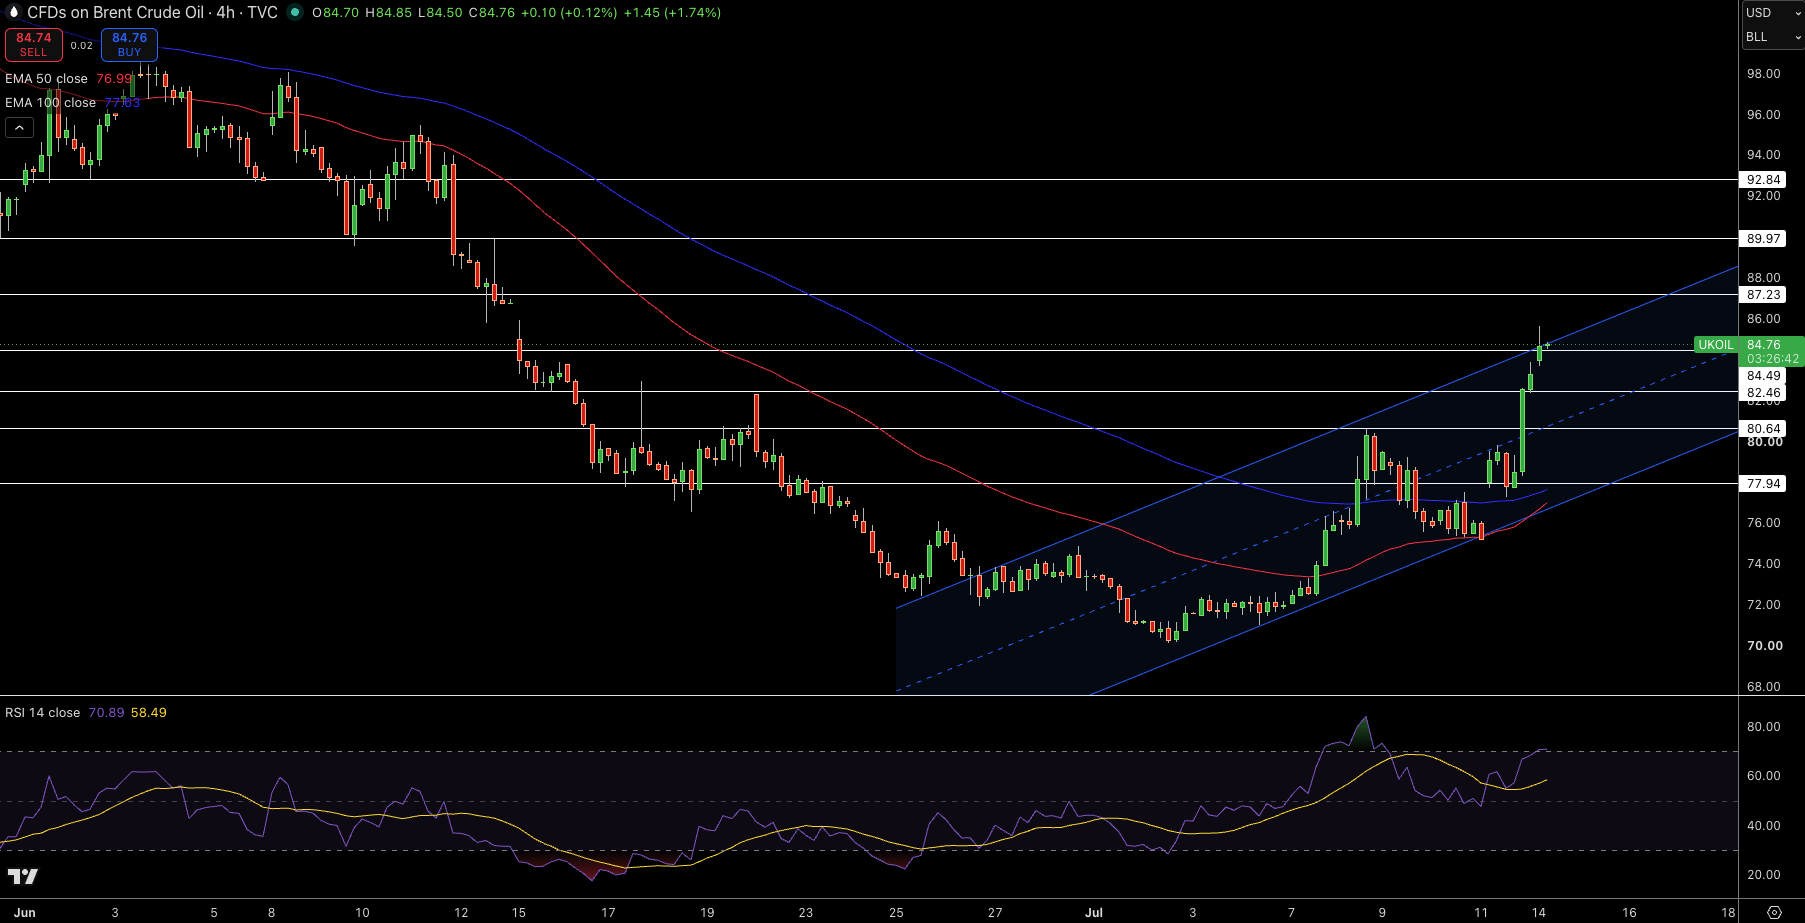Select the EMA 100 close indicator legend
This screenshot has height=923, width=1805.
[x=50, y=103]
